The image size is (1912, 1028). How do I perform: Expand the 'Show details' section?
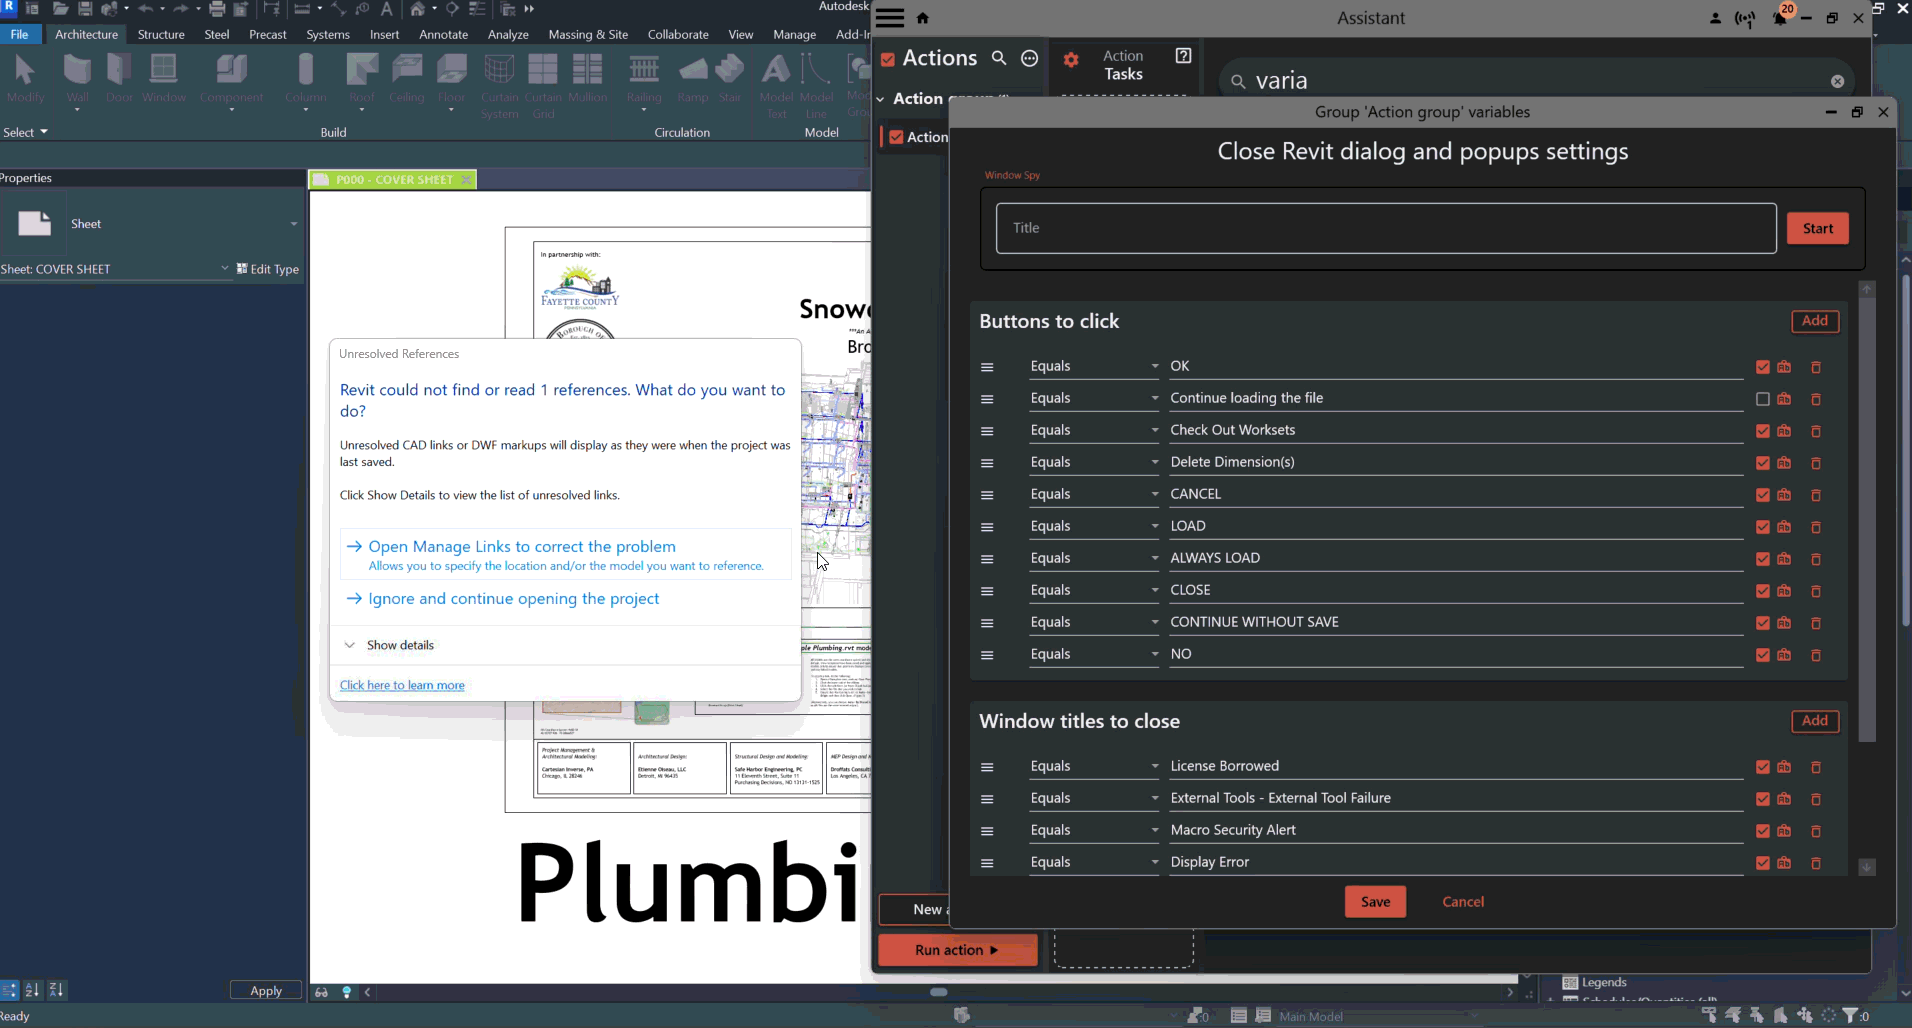coord(400,645)
